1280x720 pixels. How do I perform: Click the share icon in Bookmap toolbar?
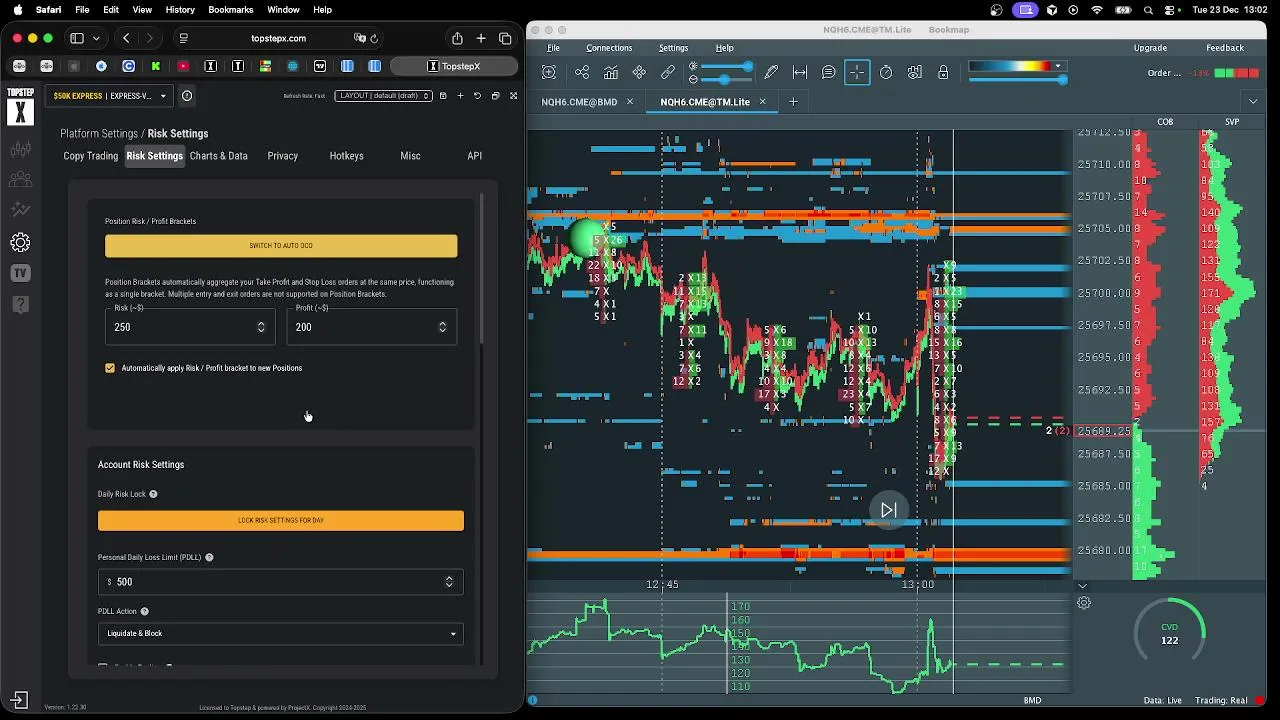582,72
